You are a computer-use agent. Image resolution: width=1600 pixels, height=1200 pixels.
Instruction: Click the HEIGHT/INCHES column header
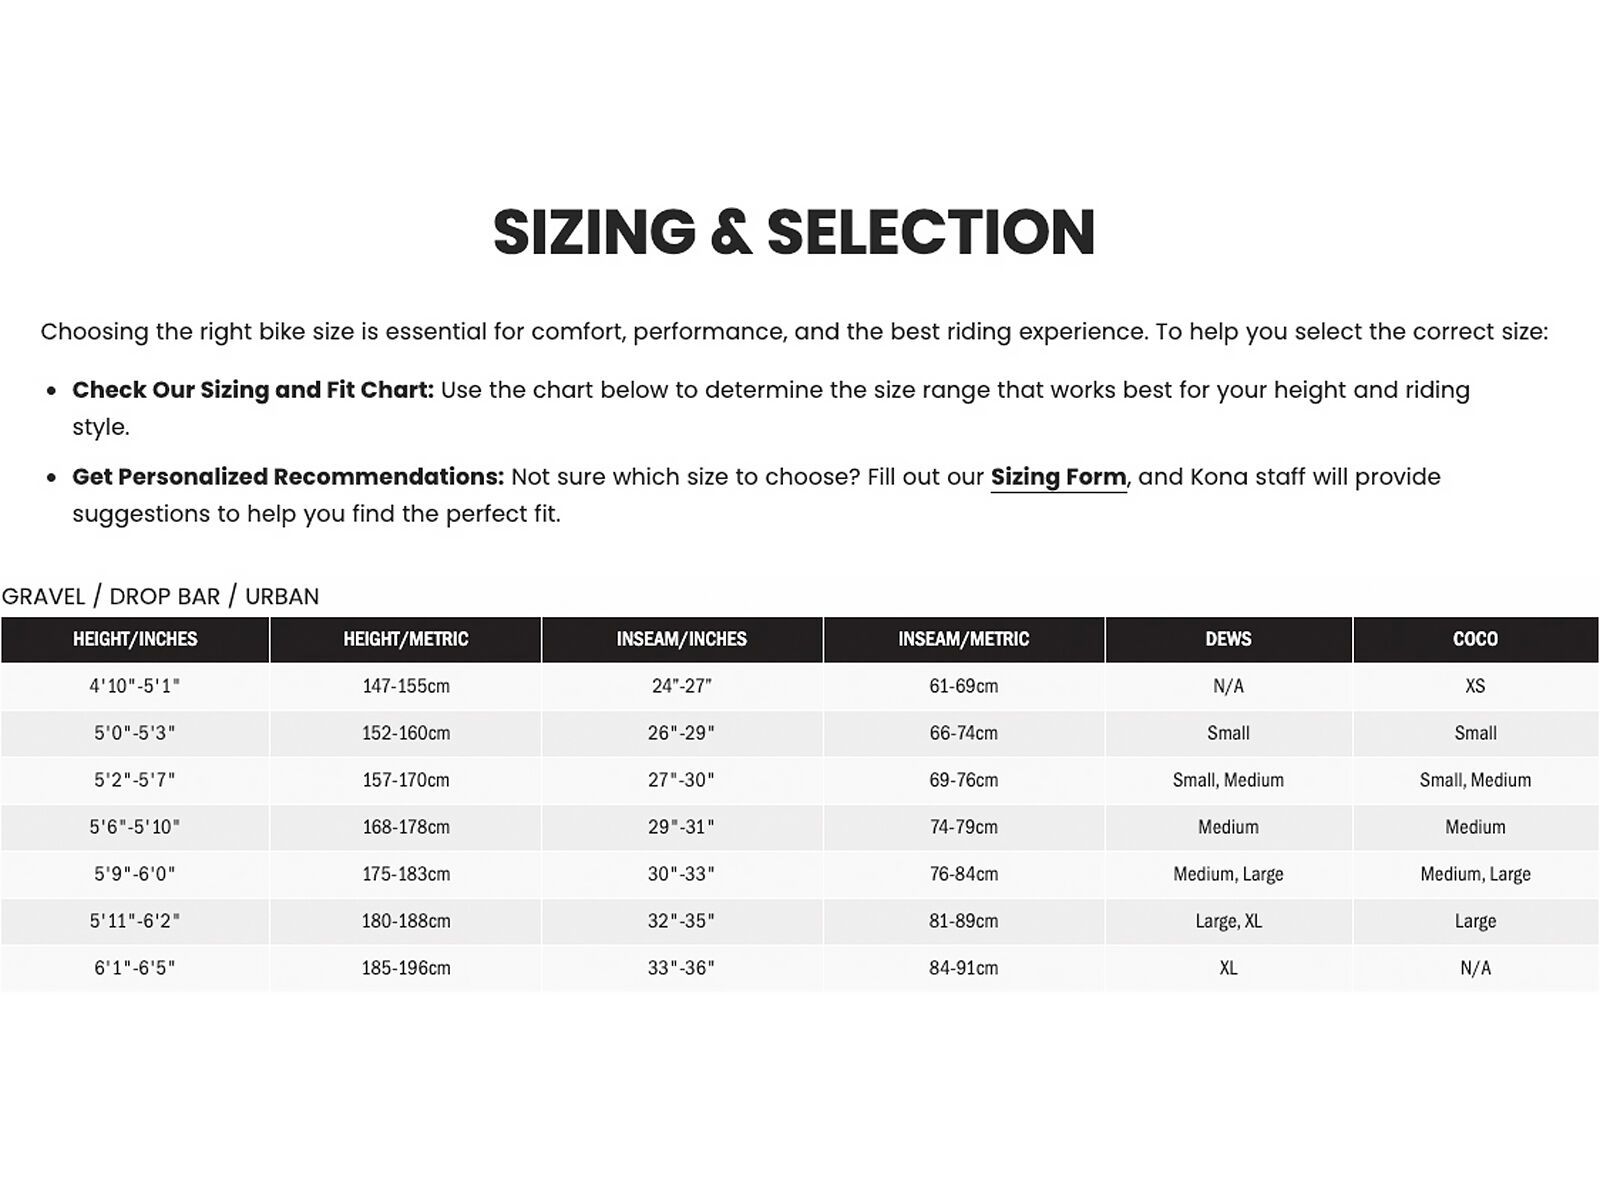coord(135,639)
